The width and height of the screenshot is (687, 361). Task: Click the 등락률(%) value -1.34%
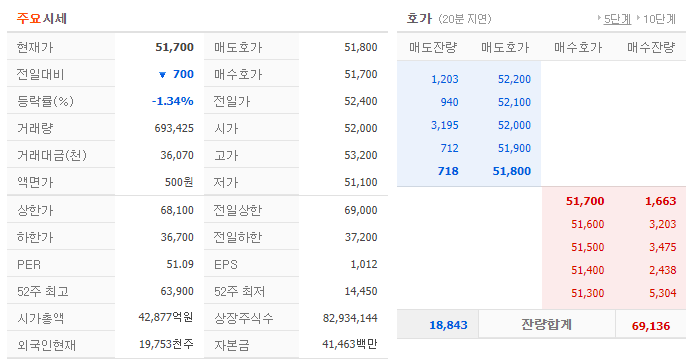[173, 101]
